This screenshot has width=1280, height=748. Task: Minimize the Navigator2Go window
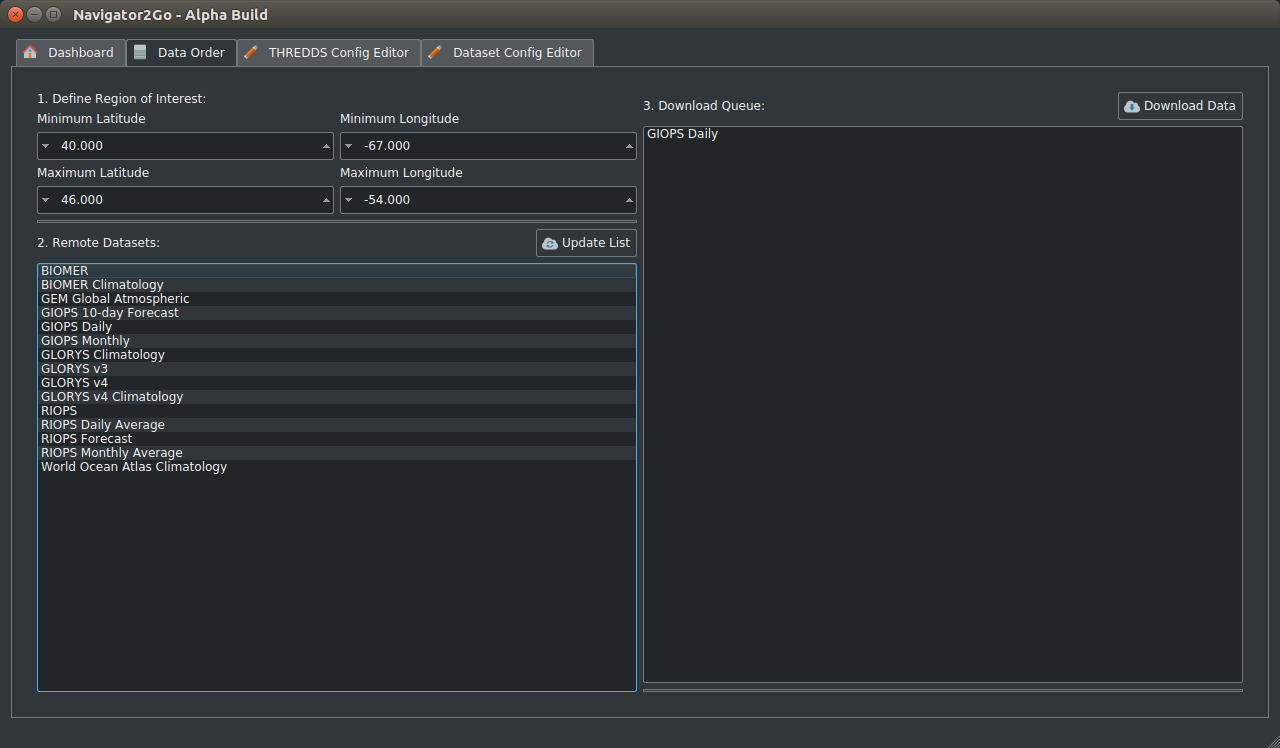click(34, 15)
